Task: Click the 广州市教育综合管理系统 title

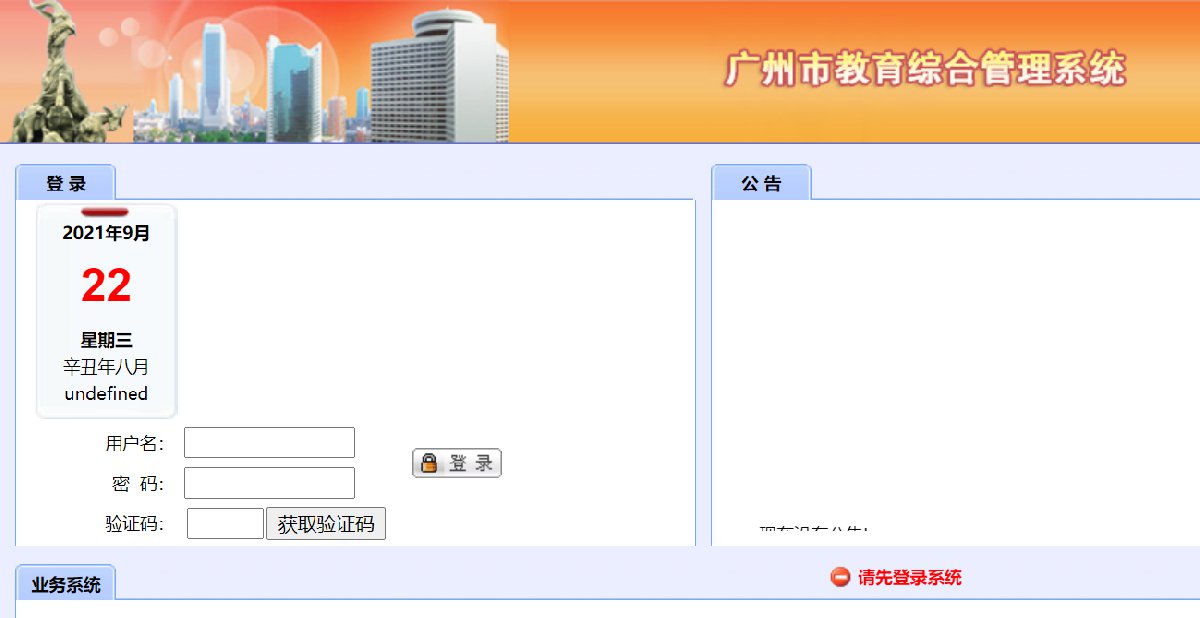Action: [925, 69]
